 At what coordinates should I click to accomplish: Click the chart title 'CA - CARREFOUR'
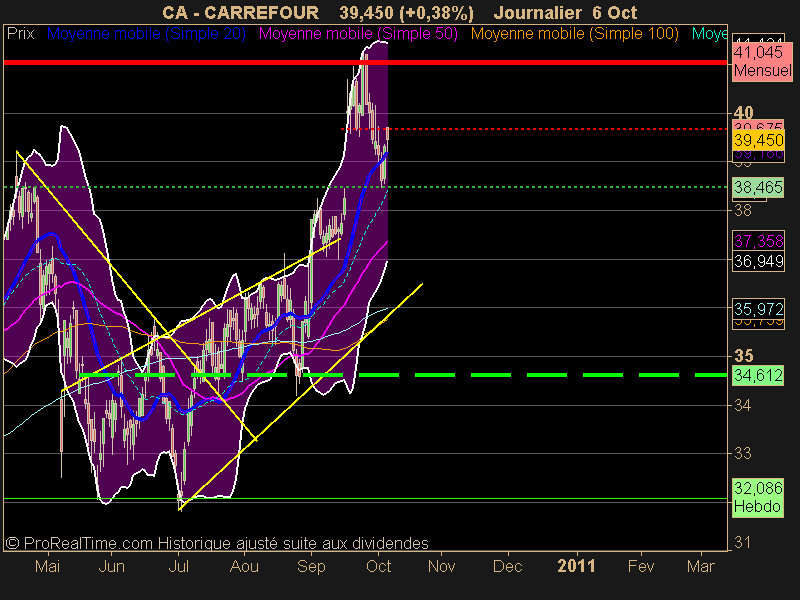coord(240,12)
